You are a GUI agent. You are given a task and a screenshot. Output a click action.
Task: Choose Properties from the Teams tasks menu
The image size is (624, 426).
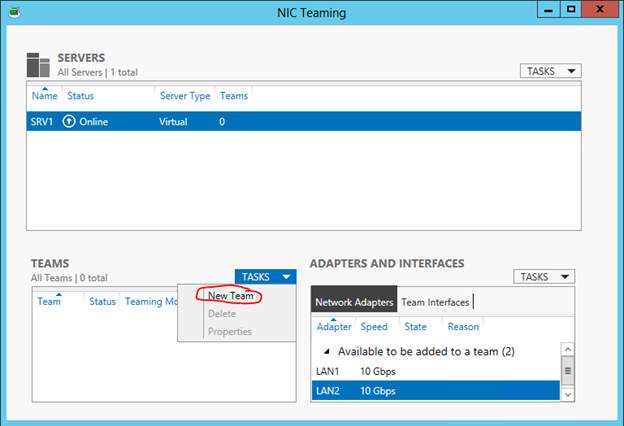[x=230, y=332]
